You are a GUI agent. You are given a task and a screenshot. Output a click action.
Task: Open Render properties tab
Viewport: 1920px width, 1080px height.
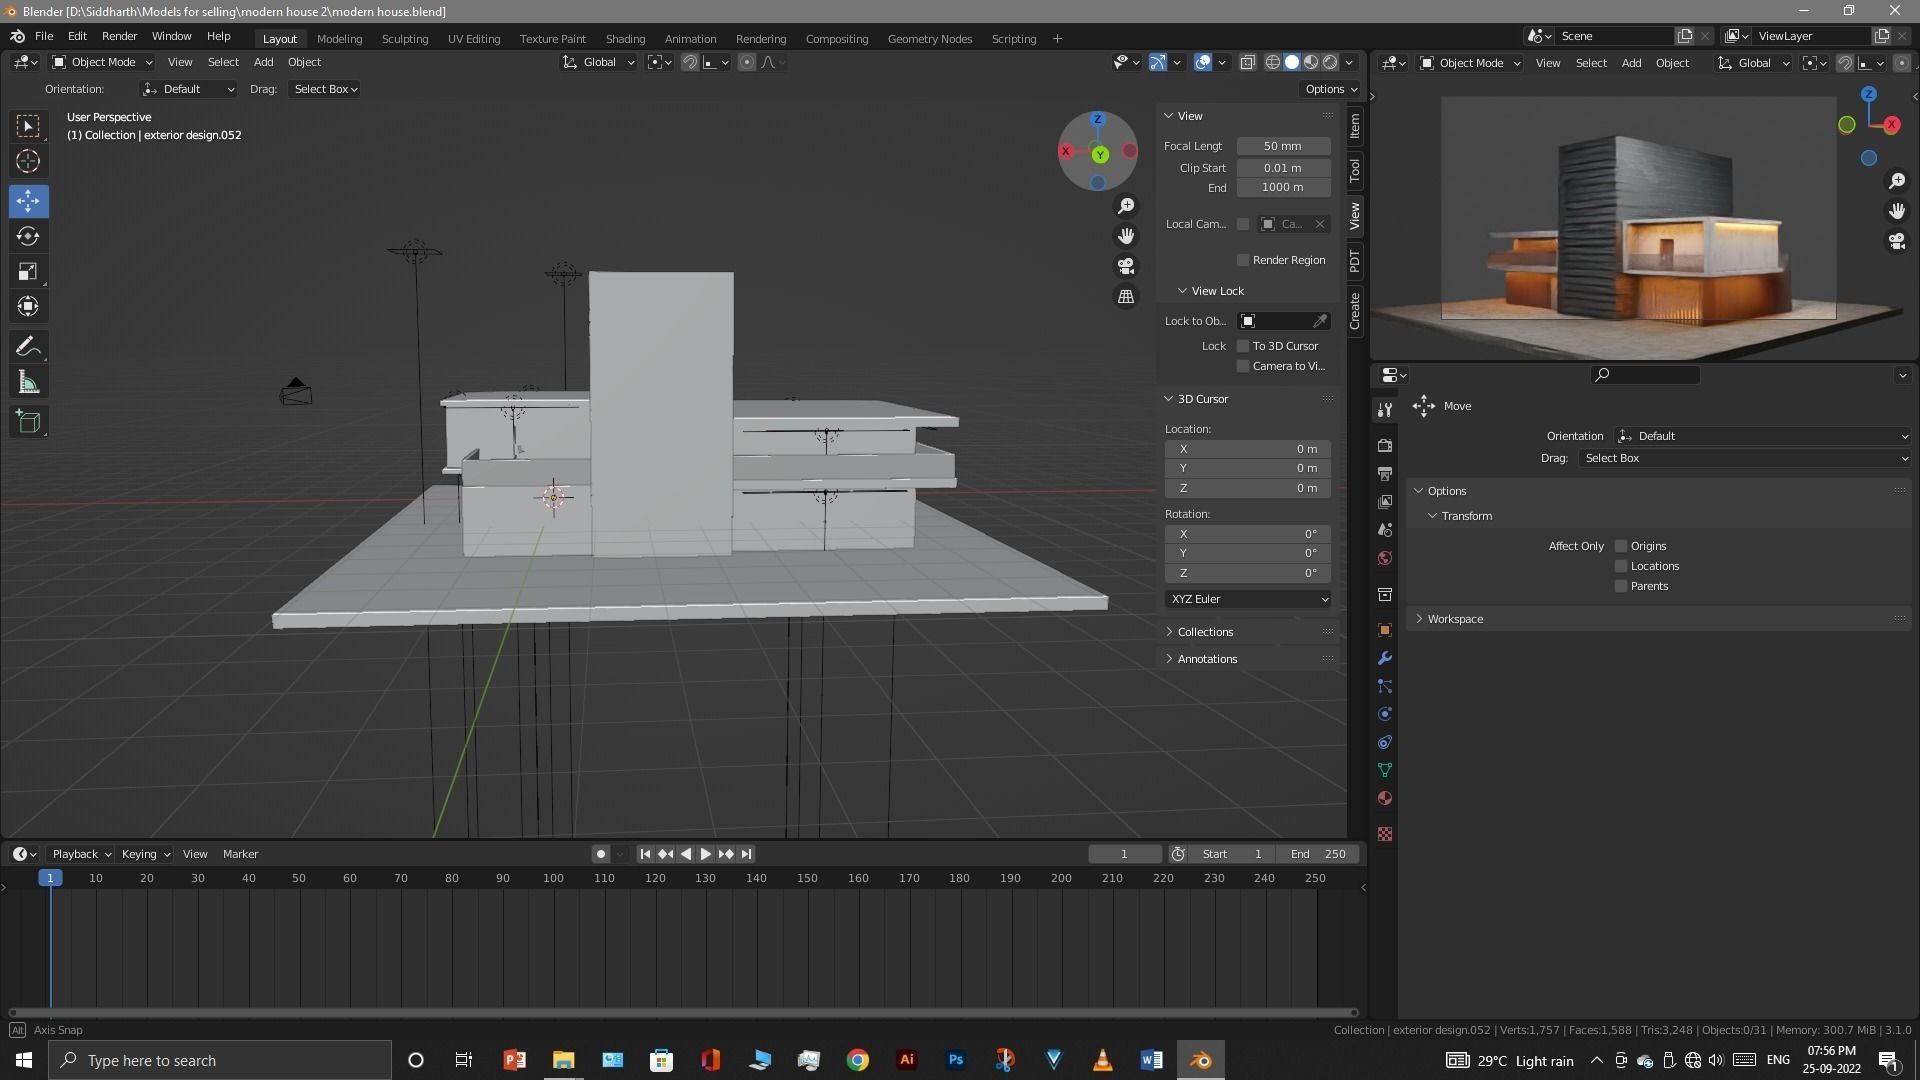tap(1385, 445)
